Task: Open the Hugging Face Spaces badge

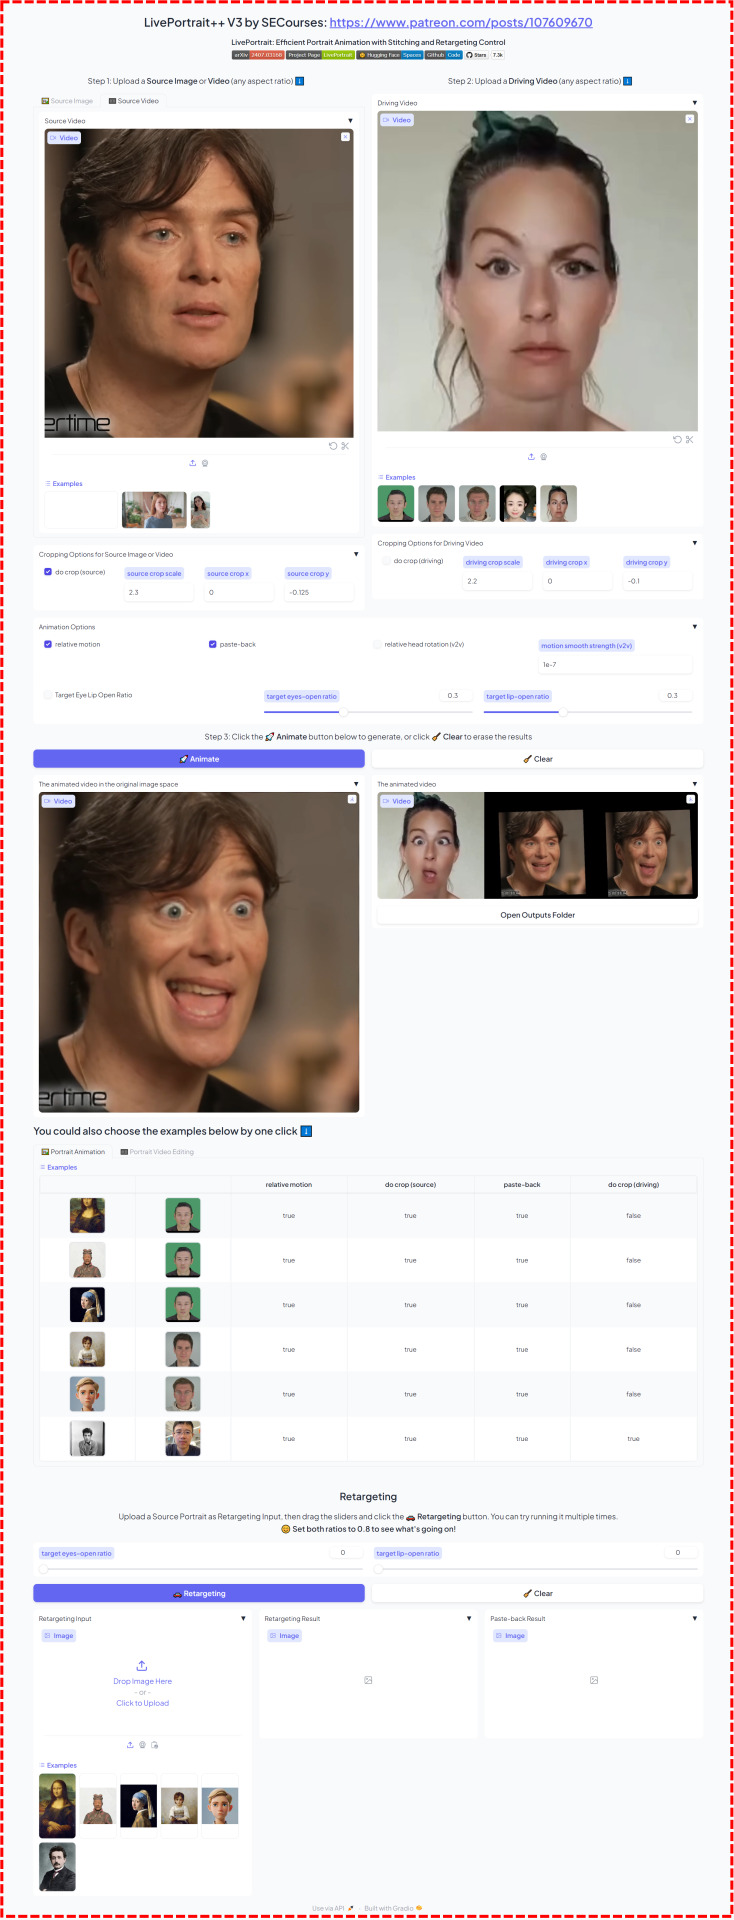Action: point(390,55)
